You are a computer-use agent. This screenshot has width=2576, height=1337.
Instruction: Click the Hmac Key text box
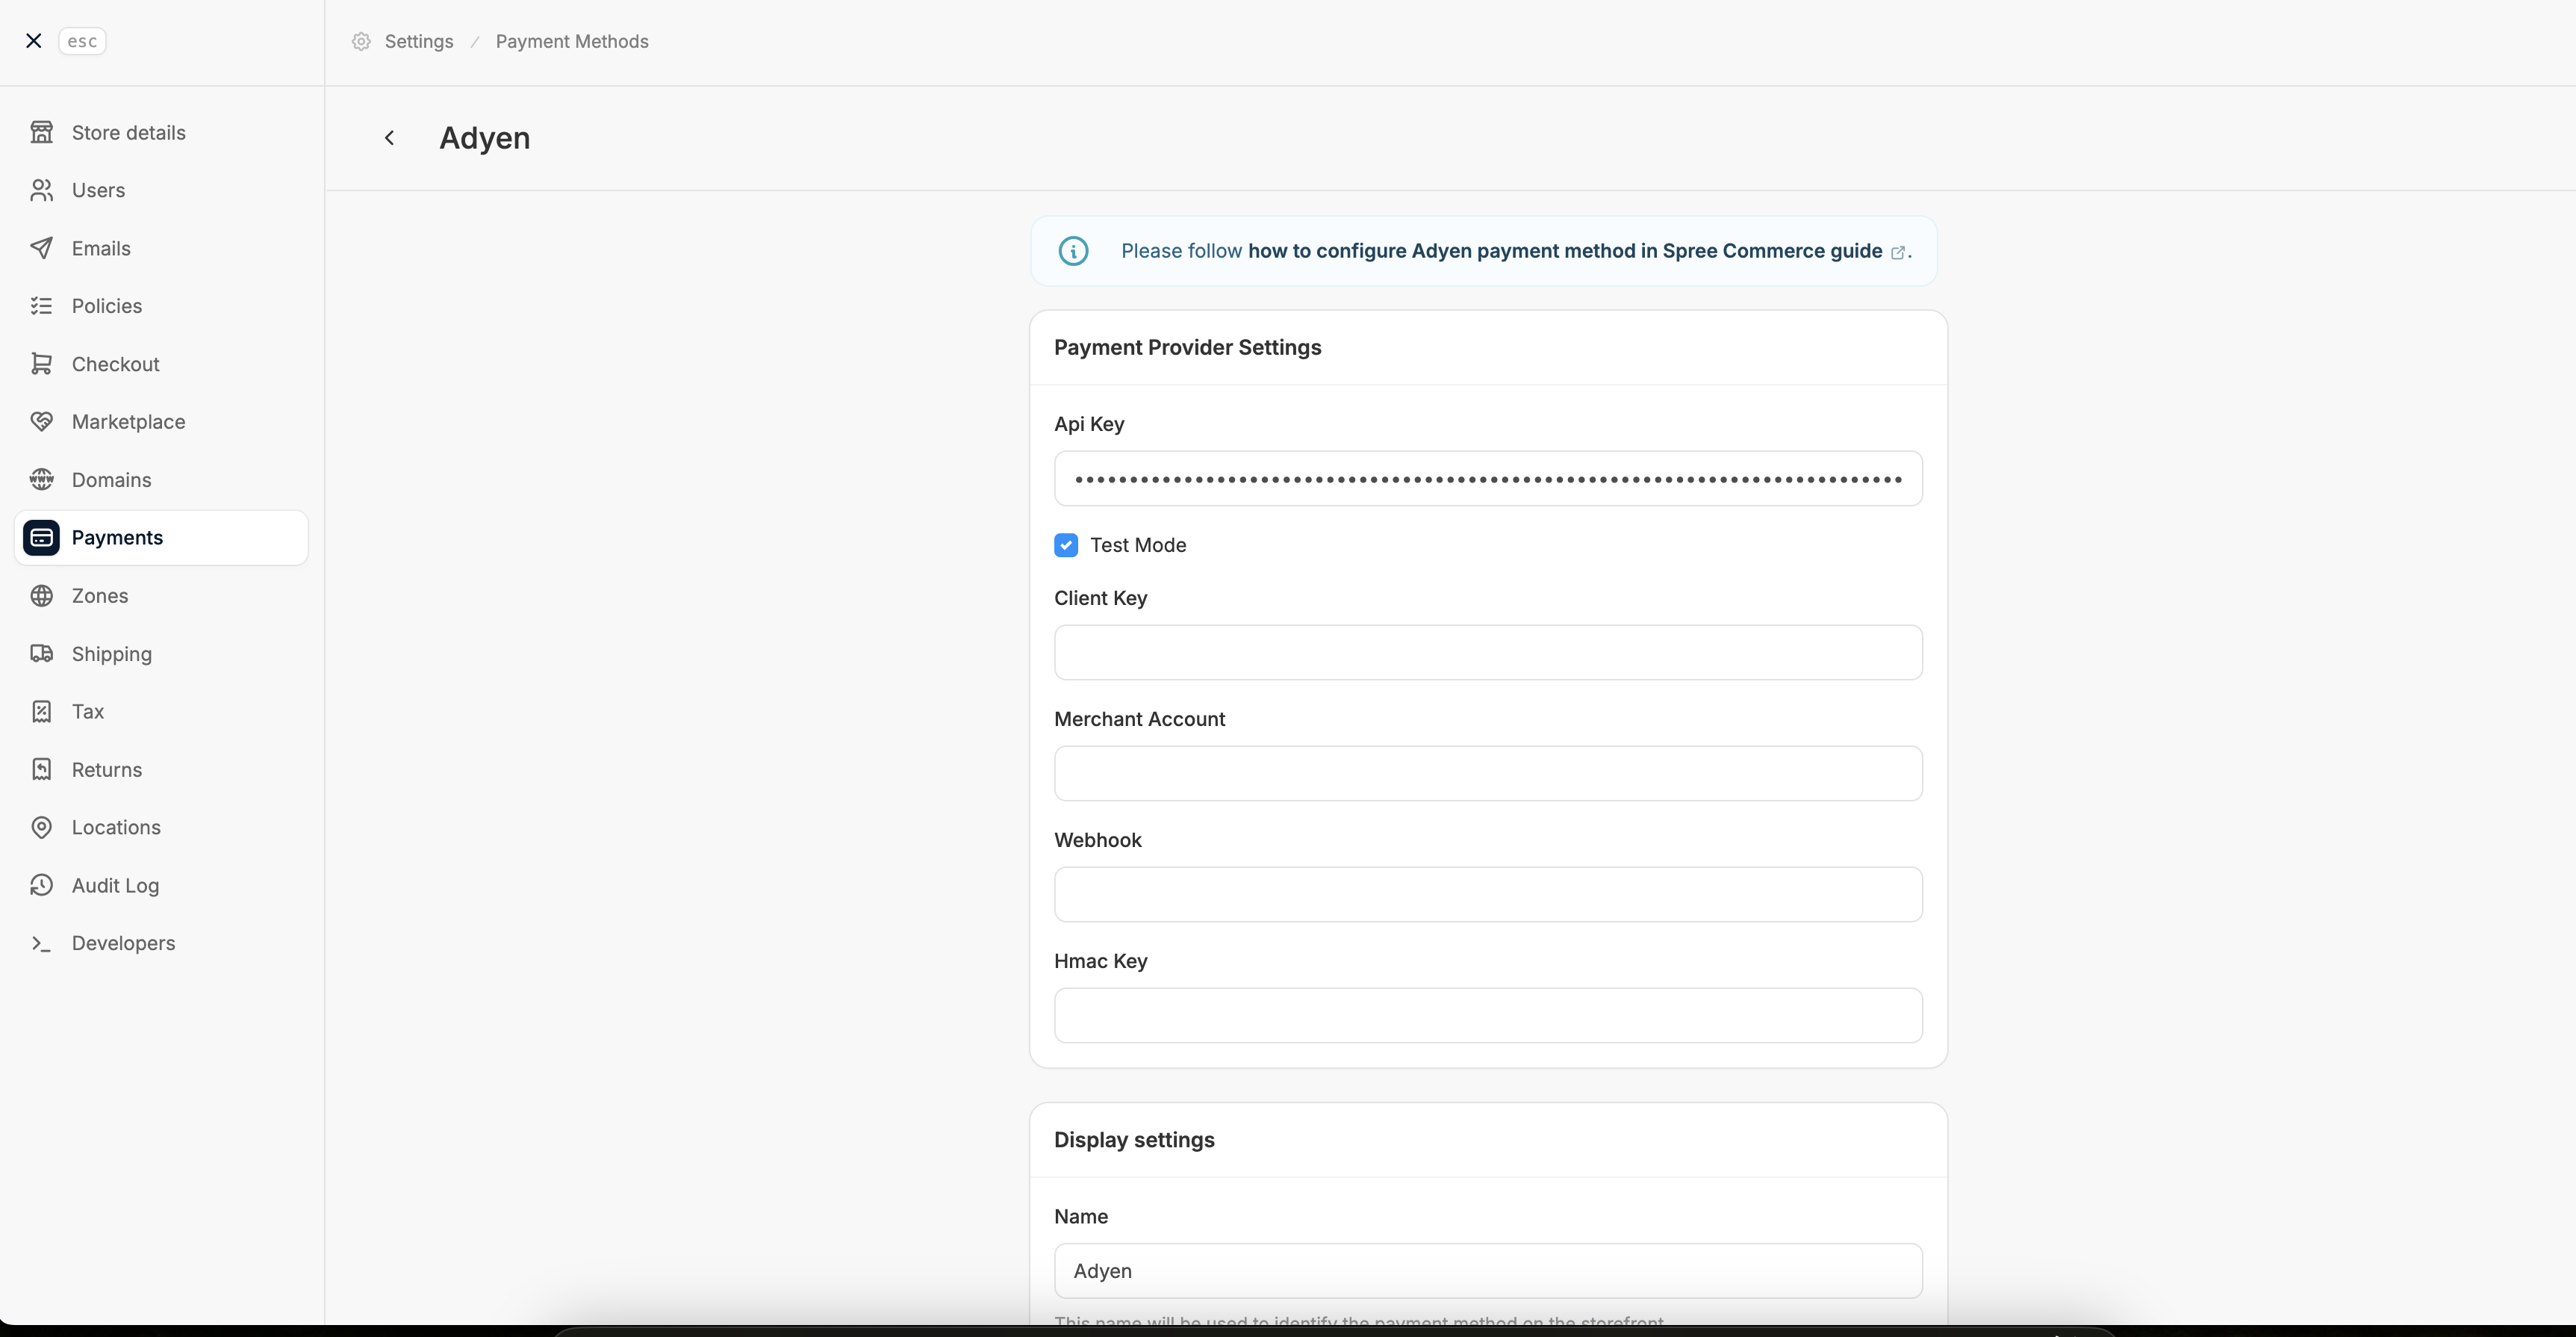coord(1487,1015)
